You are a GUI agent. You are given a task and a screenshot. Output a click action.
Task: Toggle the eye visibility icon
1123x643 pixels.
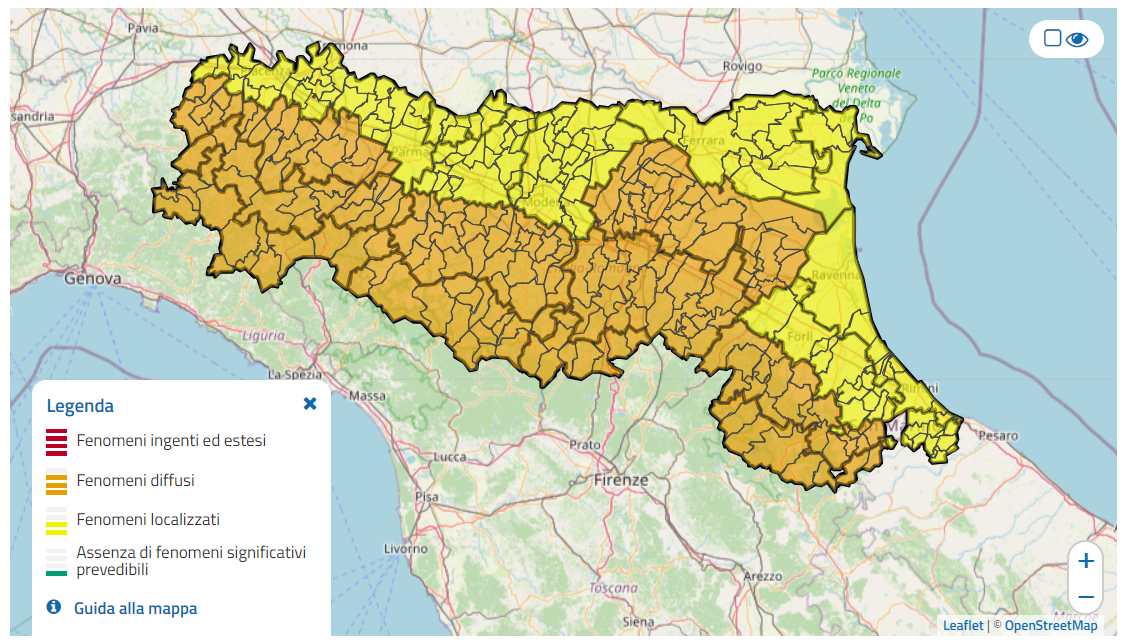pos(1077,39)
